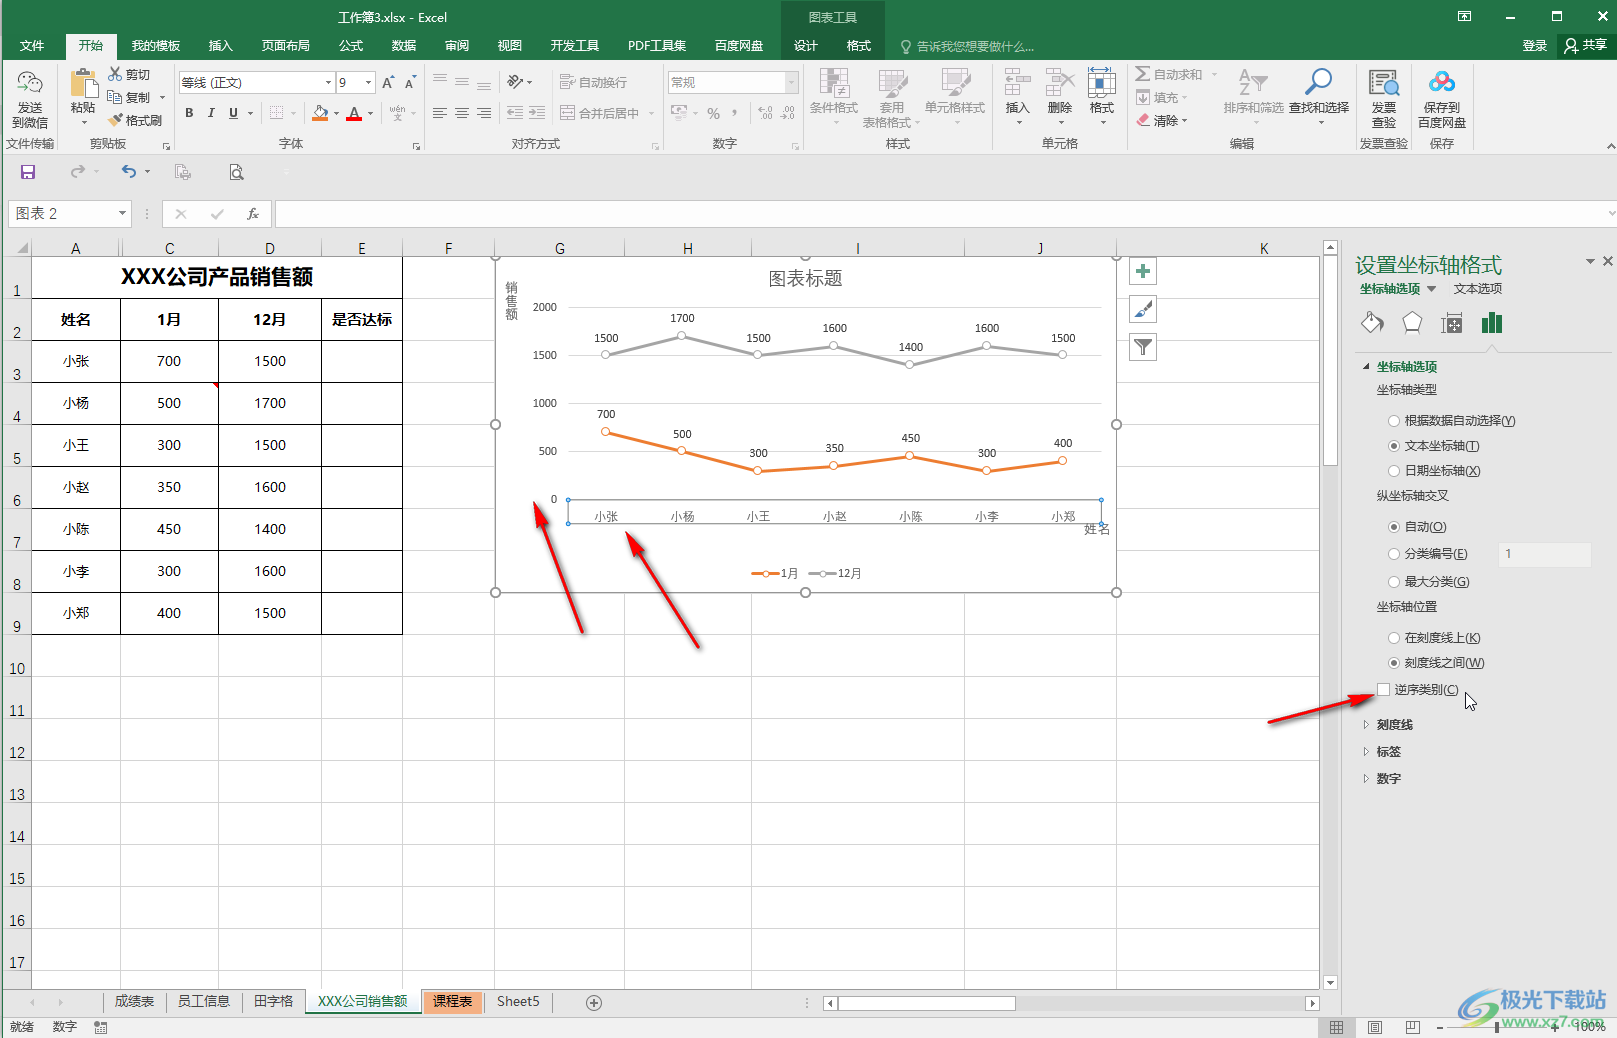Select Fill & Line paint bucket icon
The image size is (1617, 1038).
click(1373, 322)
